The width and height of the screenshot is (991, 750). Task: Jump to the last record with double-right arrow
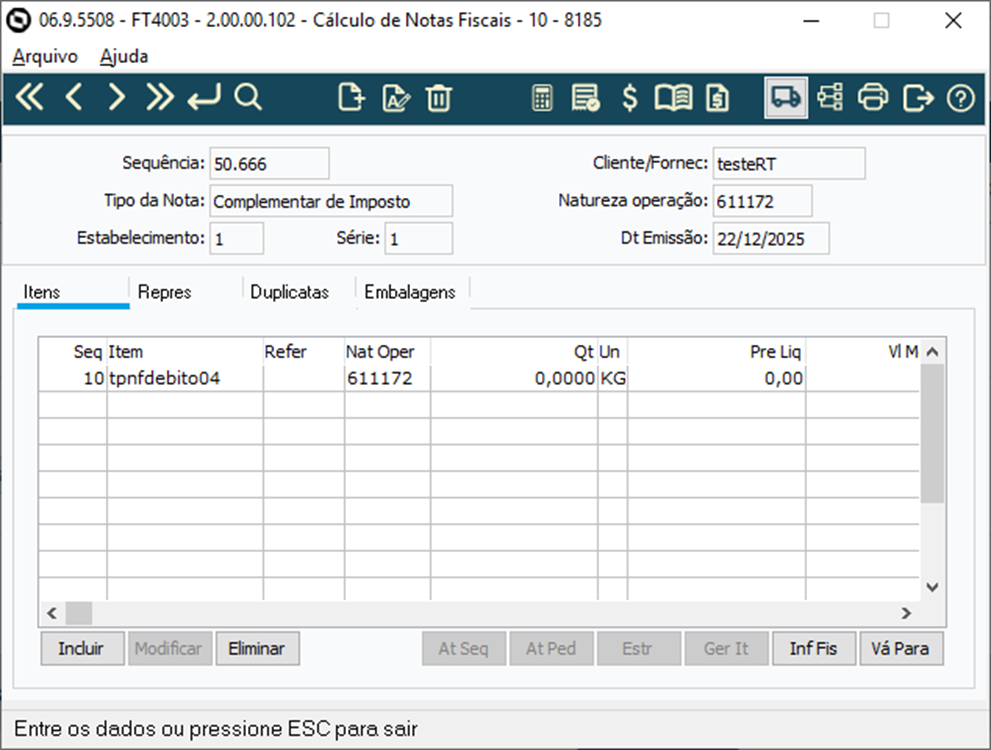pos(159,98)
